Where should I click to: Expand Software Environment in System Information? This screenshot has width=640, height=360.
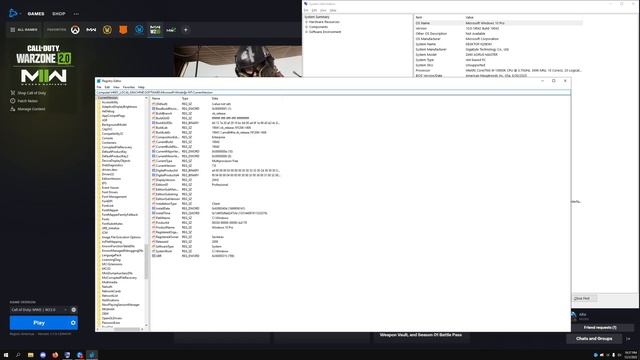tap(307, 32)
